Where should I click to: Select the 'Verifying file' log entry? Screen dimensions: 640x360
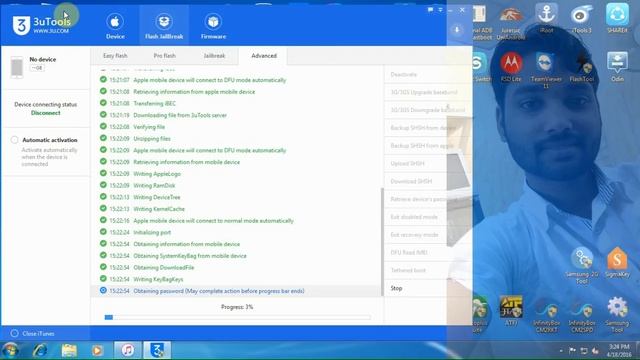tap(149, 127)
